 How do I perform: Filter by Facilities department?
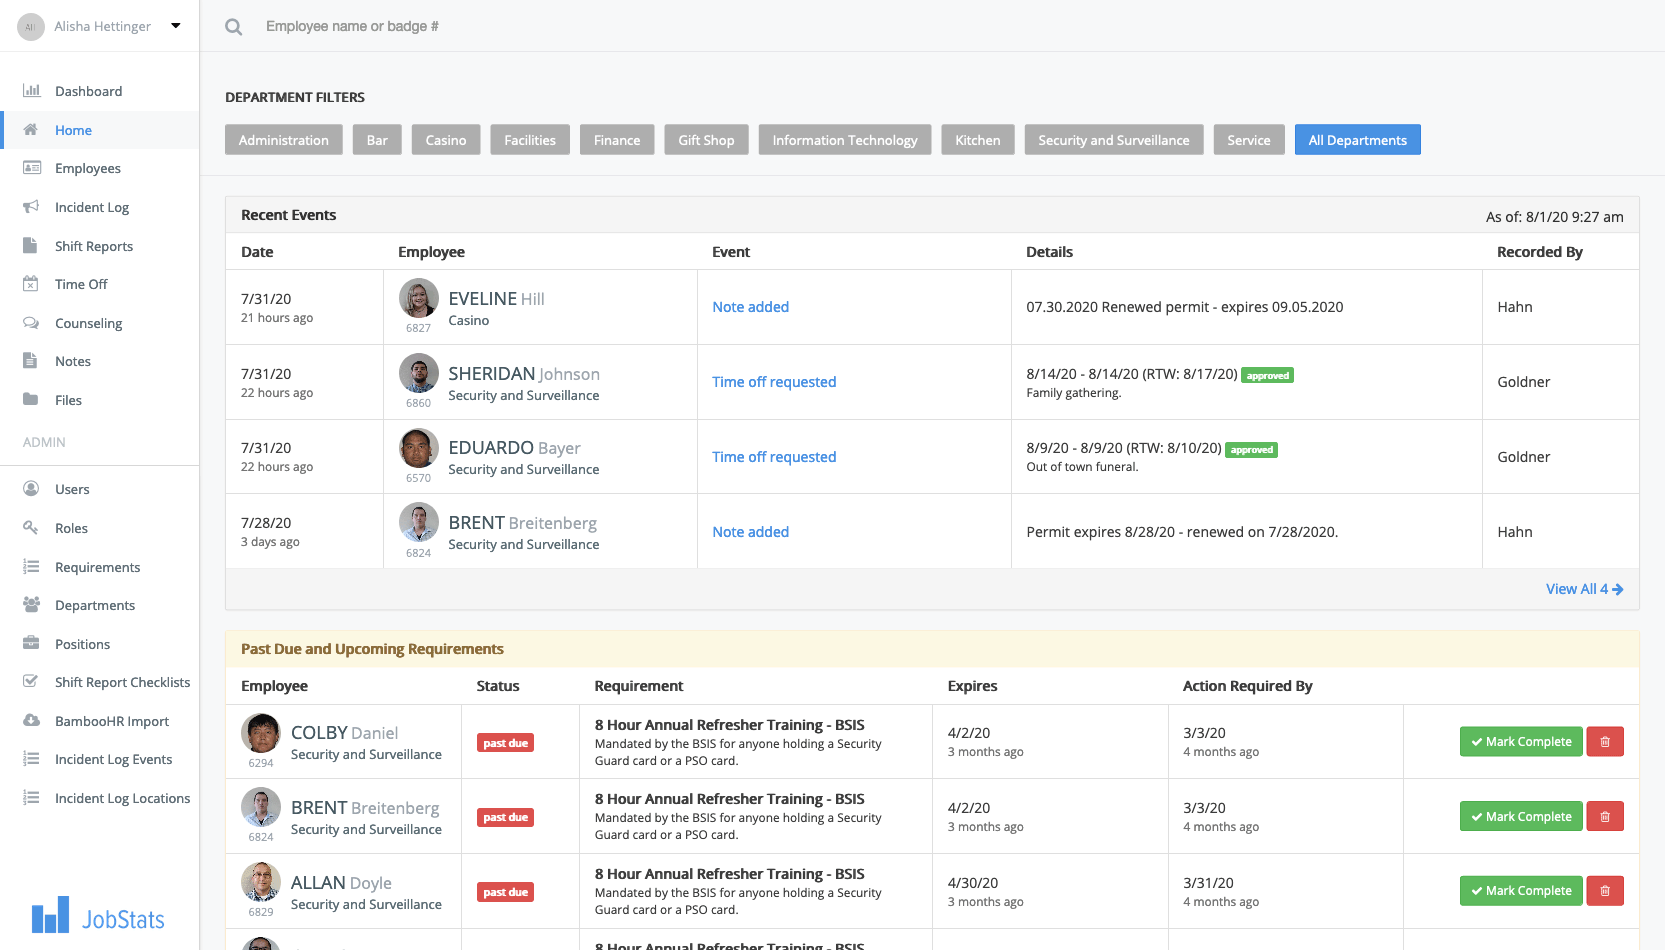pos(530,140)
